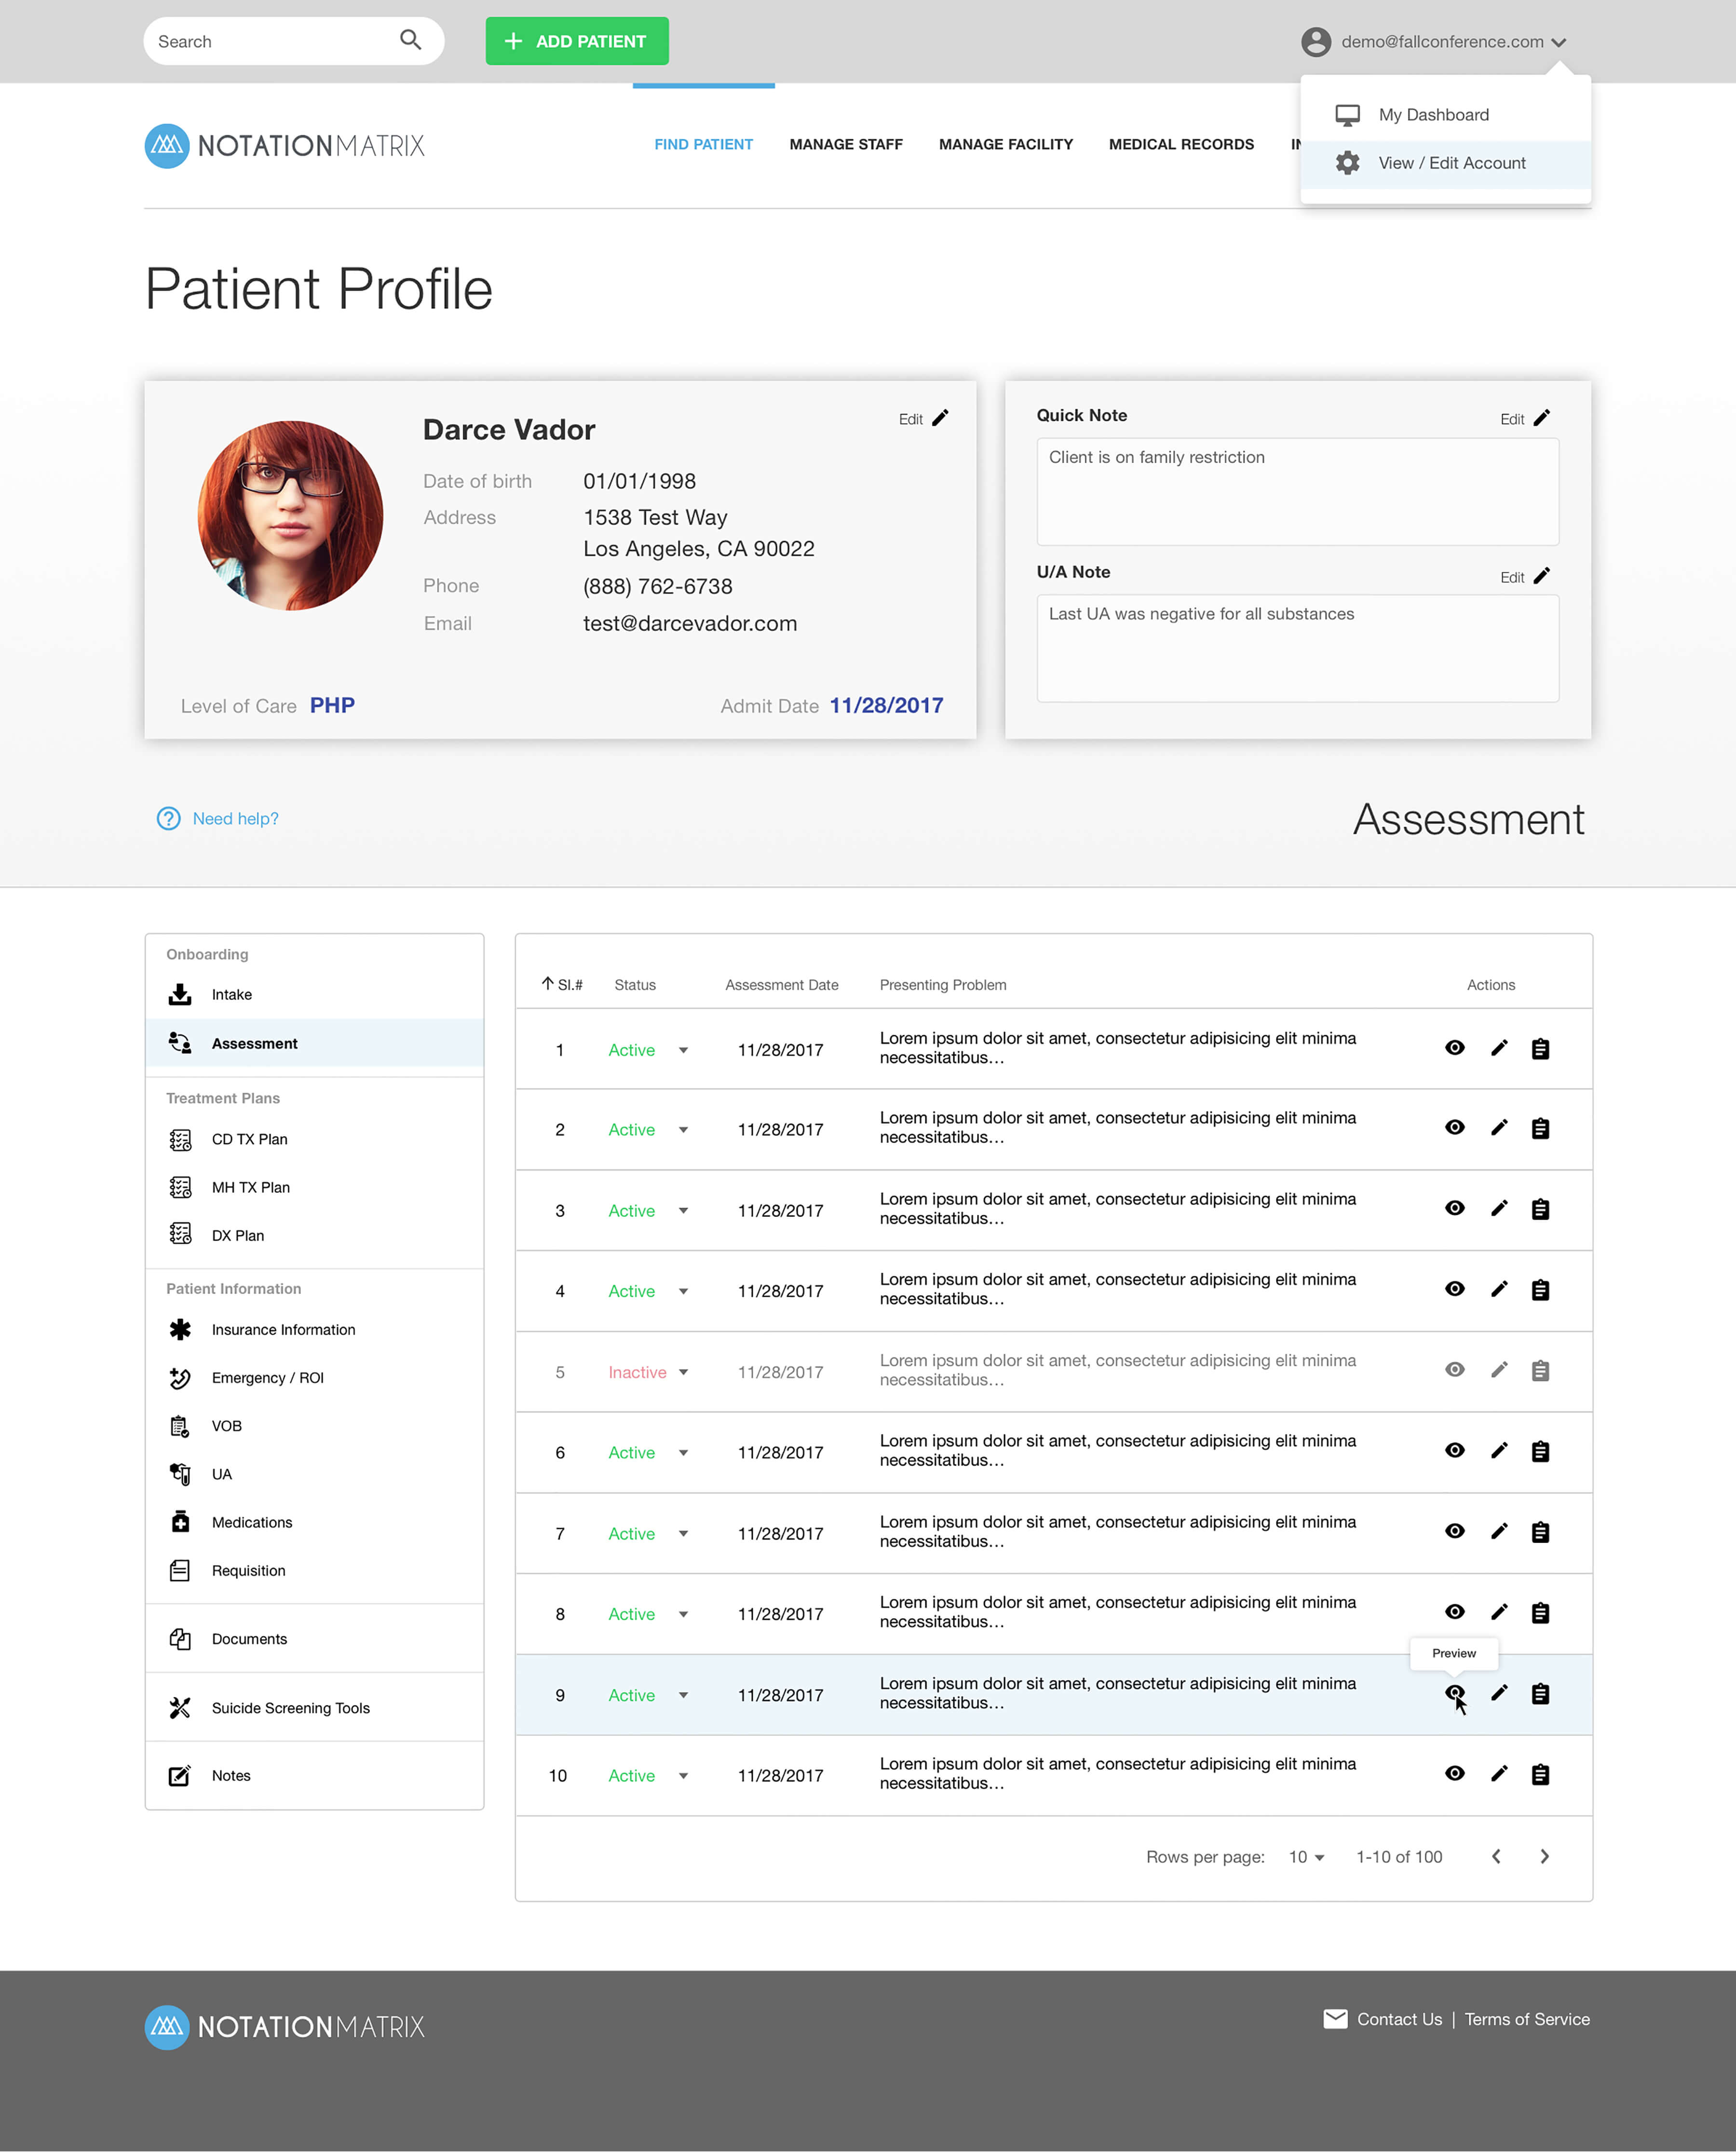
Task: Select My Dashboard from account menu
Action: tap(1445, 115)
